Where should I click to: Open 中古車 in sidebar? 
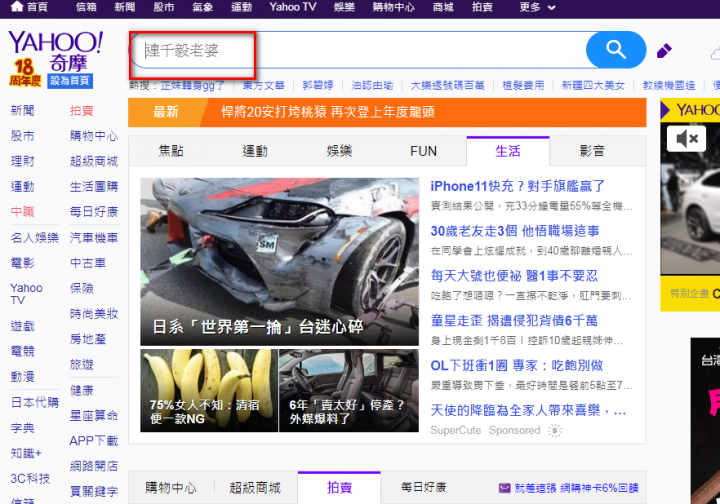point(88,263)
